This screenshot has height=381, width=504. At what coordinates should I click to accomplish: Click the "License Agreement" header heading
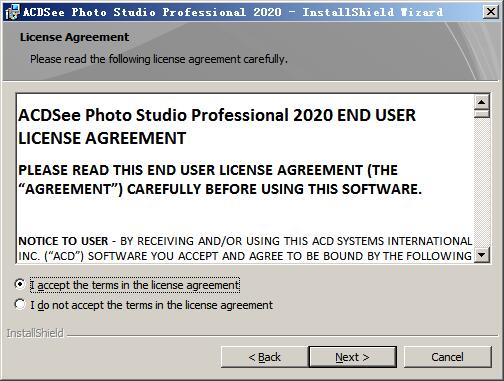74,37
